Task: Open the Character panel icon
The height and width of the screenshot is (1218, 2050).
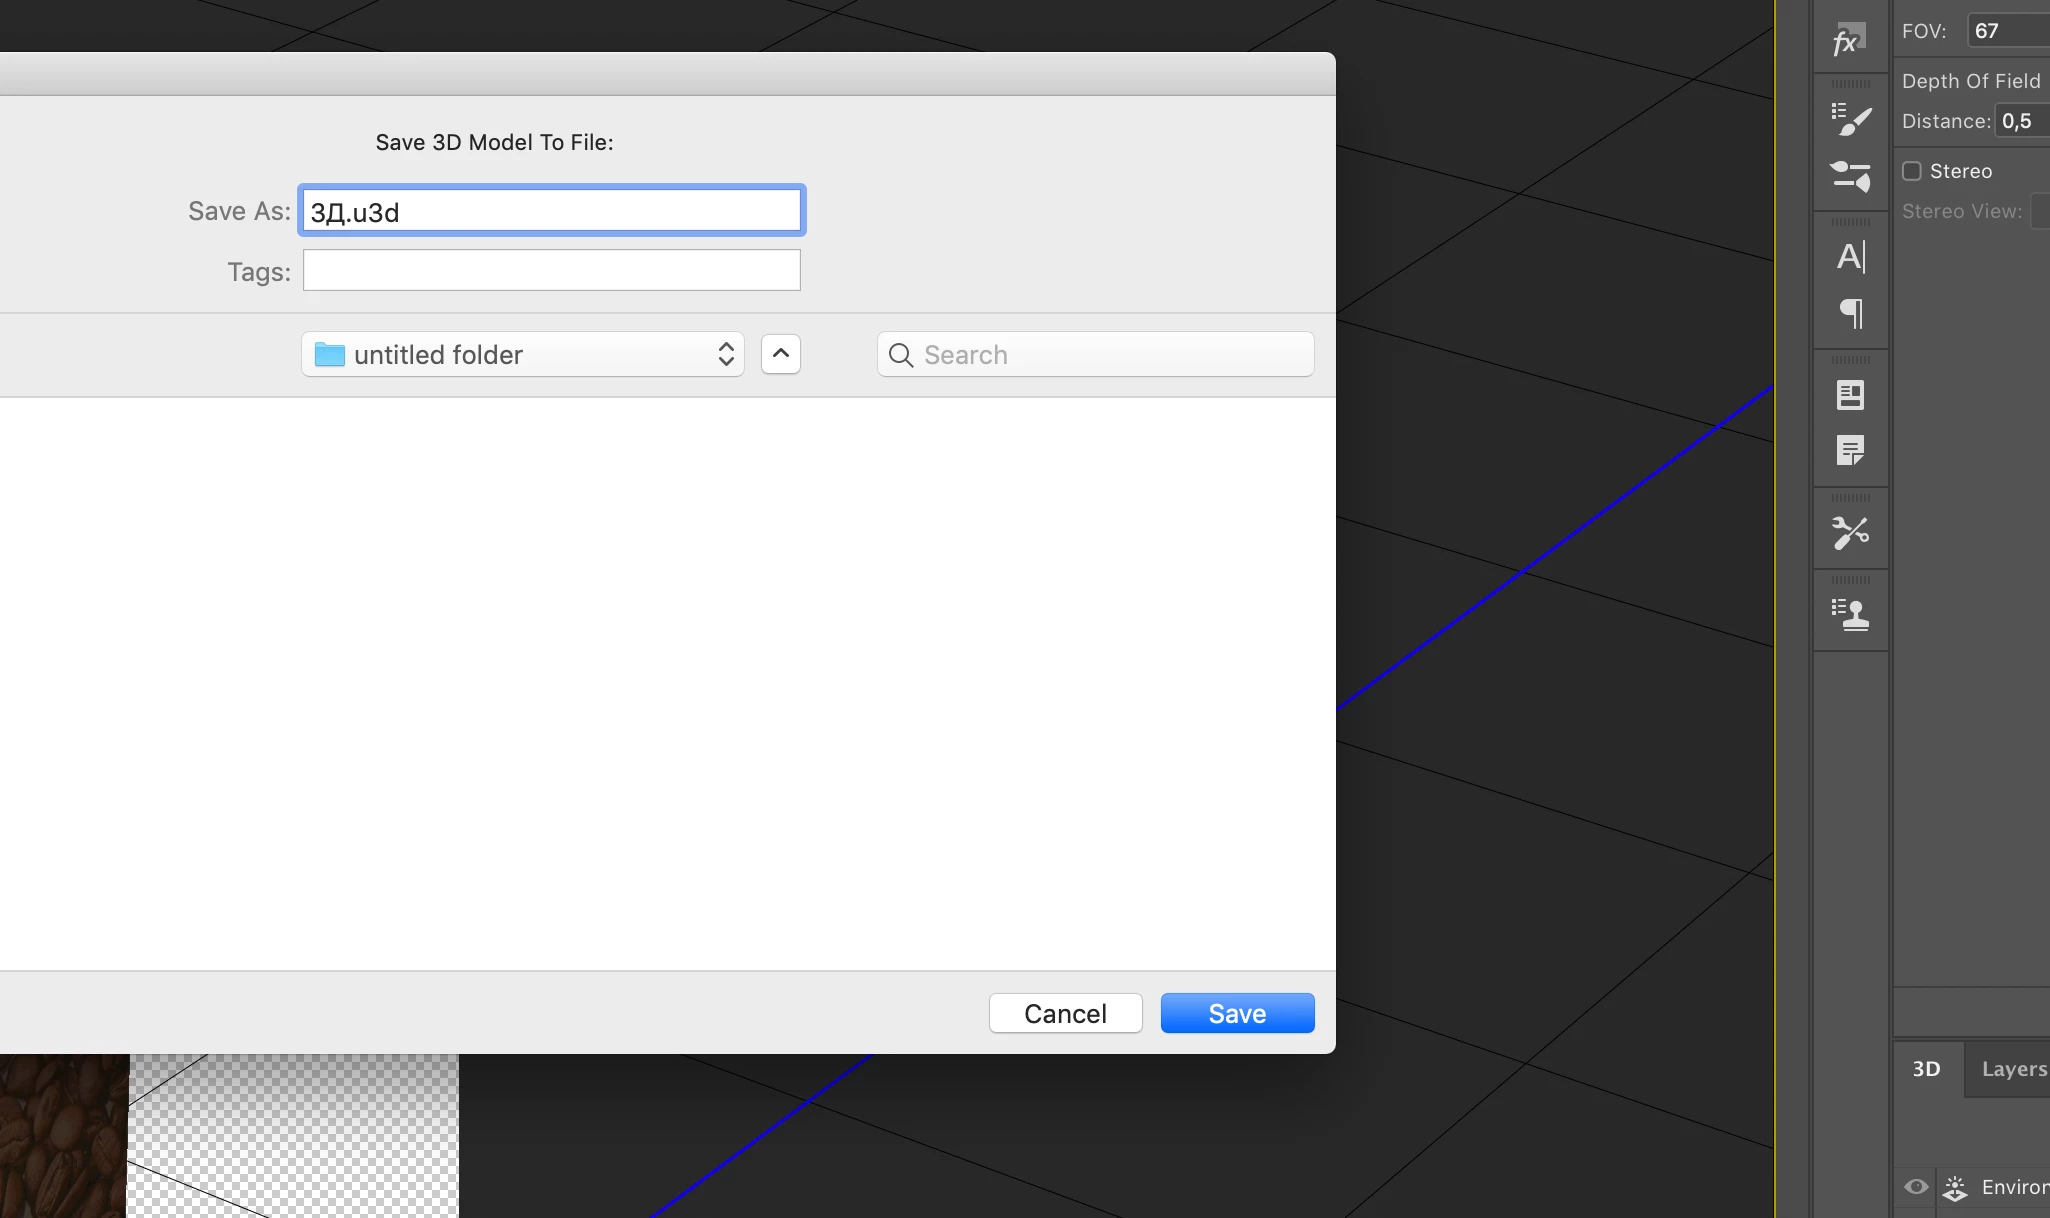Action: click(x=1850, y=257)
